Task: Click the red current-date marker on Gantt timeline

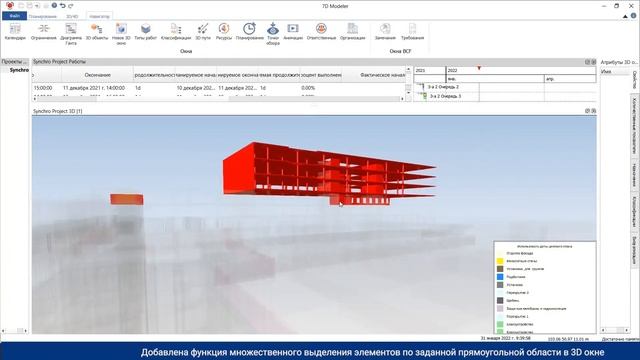Action: [x=479, y=68]
